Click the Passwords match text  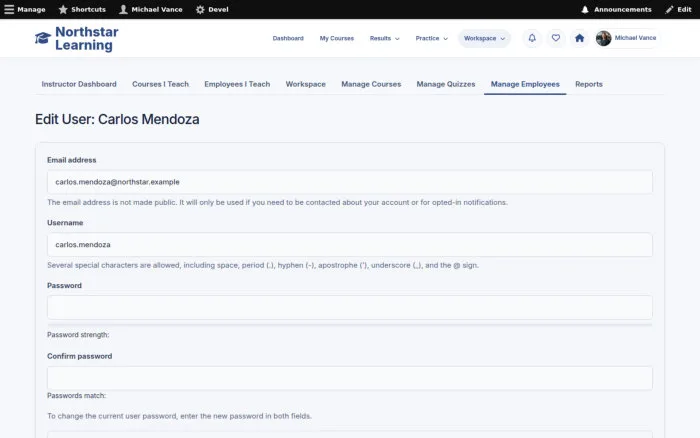click(76, 396)
